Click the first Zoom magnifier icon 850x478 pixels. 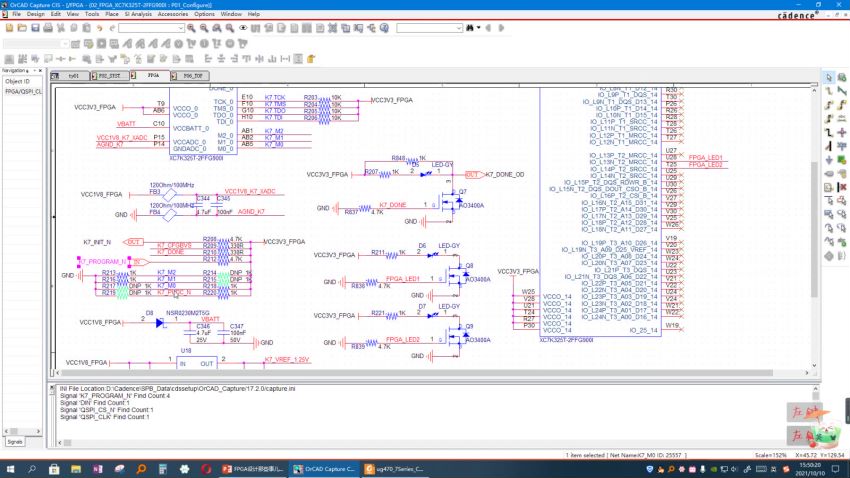[x=191, y=28]
